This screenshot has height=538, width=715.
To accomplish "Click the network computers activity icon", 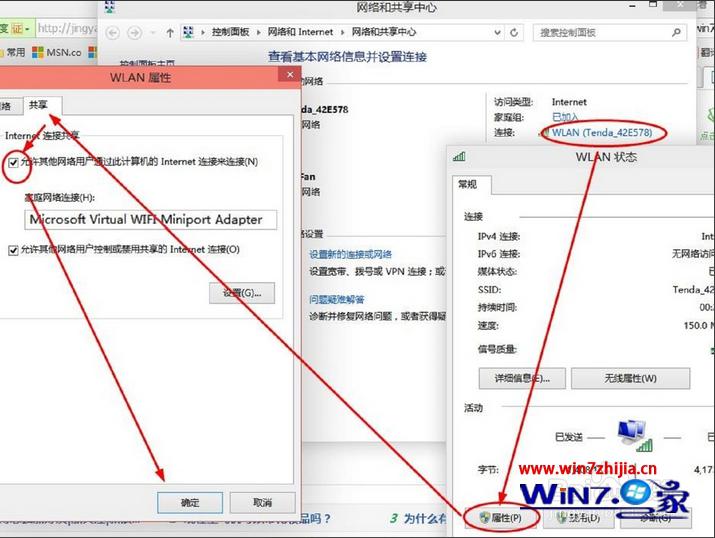I will click(634, 435).
